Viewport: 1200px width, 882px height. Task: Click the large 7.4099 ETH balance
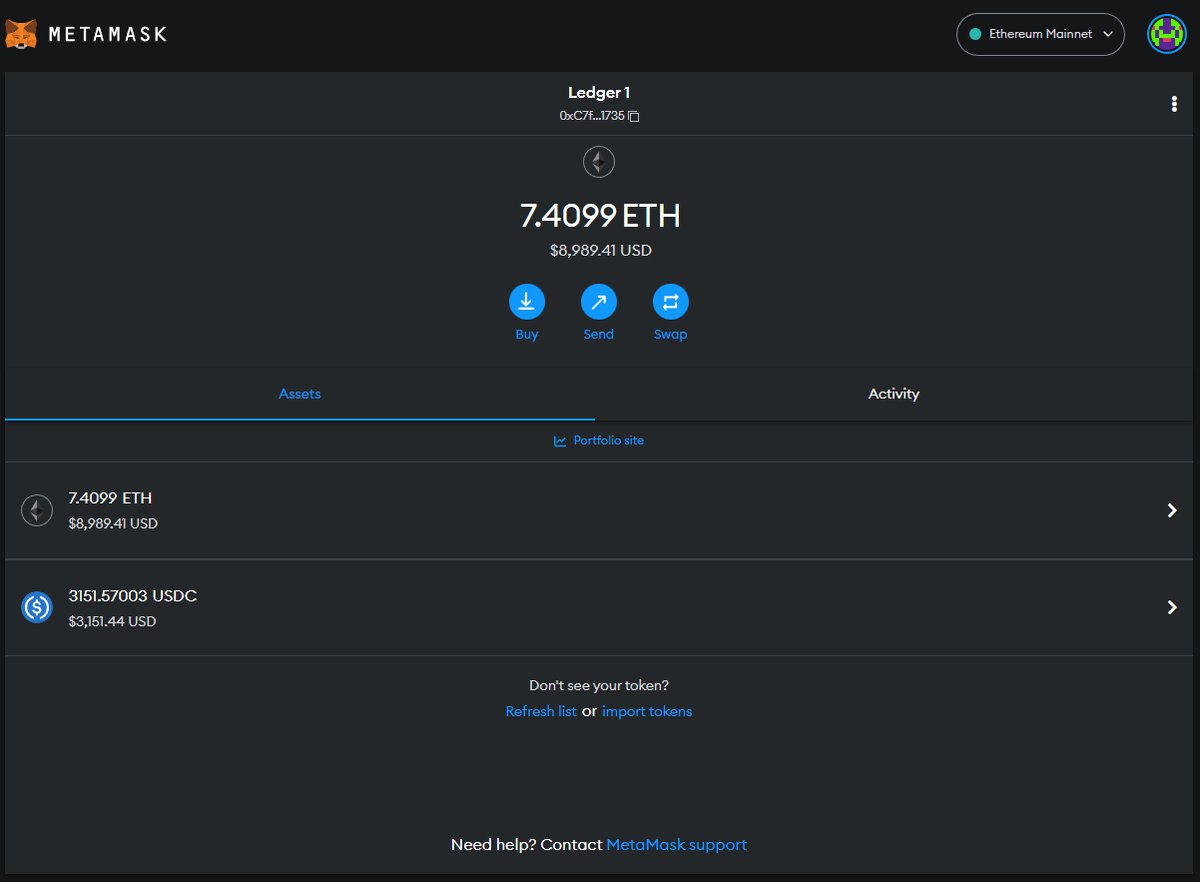coord(600,215)
